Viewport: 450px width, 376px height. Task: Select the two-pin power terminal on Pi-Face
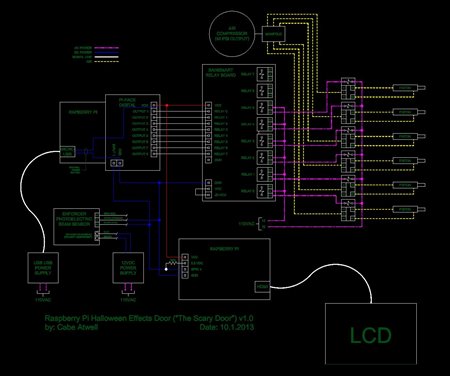click(117, 163)
